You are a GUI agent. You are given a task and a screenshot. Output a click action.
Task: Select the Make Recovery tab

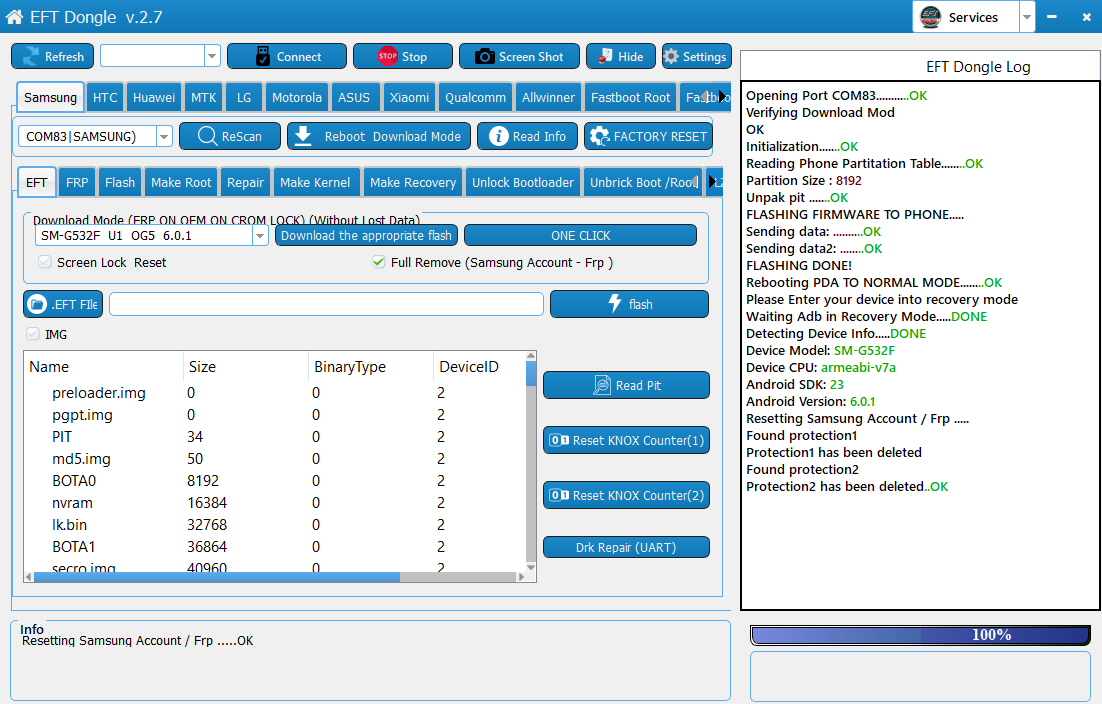[x=413, y=183]
